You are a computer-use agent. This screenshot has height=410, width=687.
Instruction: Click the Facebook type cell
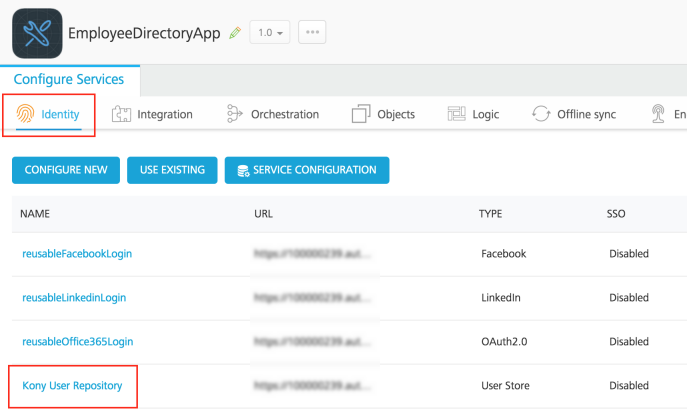503,254
